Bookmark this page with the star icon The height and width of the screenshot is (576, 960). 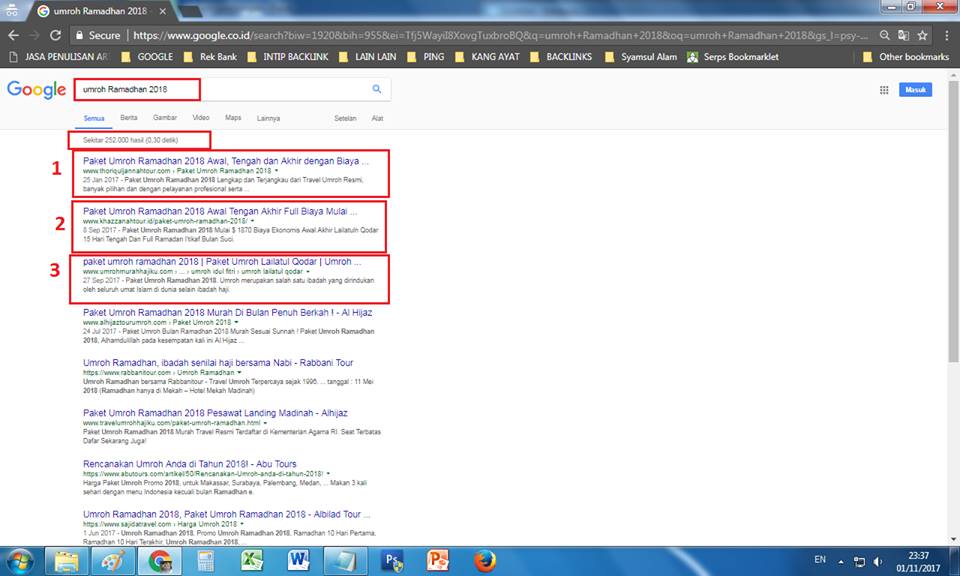pos(923,36)
